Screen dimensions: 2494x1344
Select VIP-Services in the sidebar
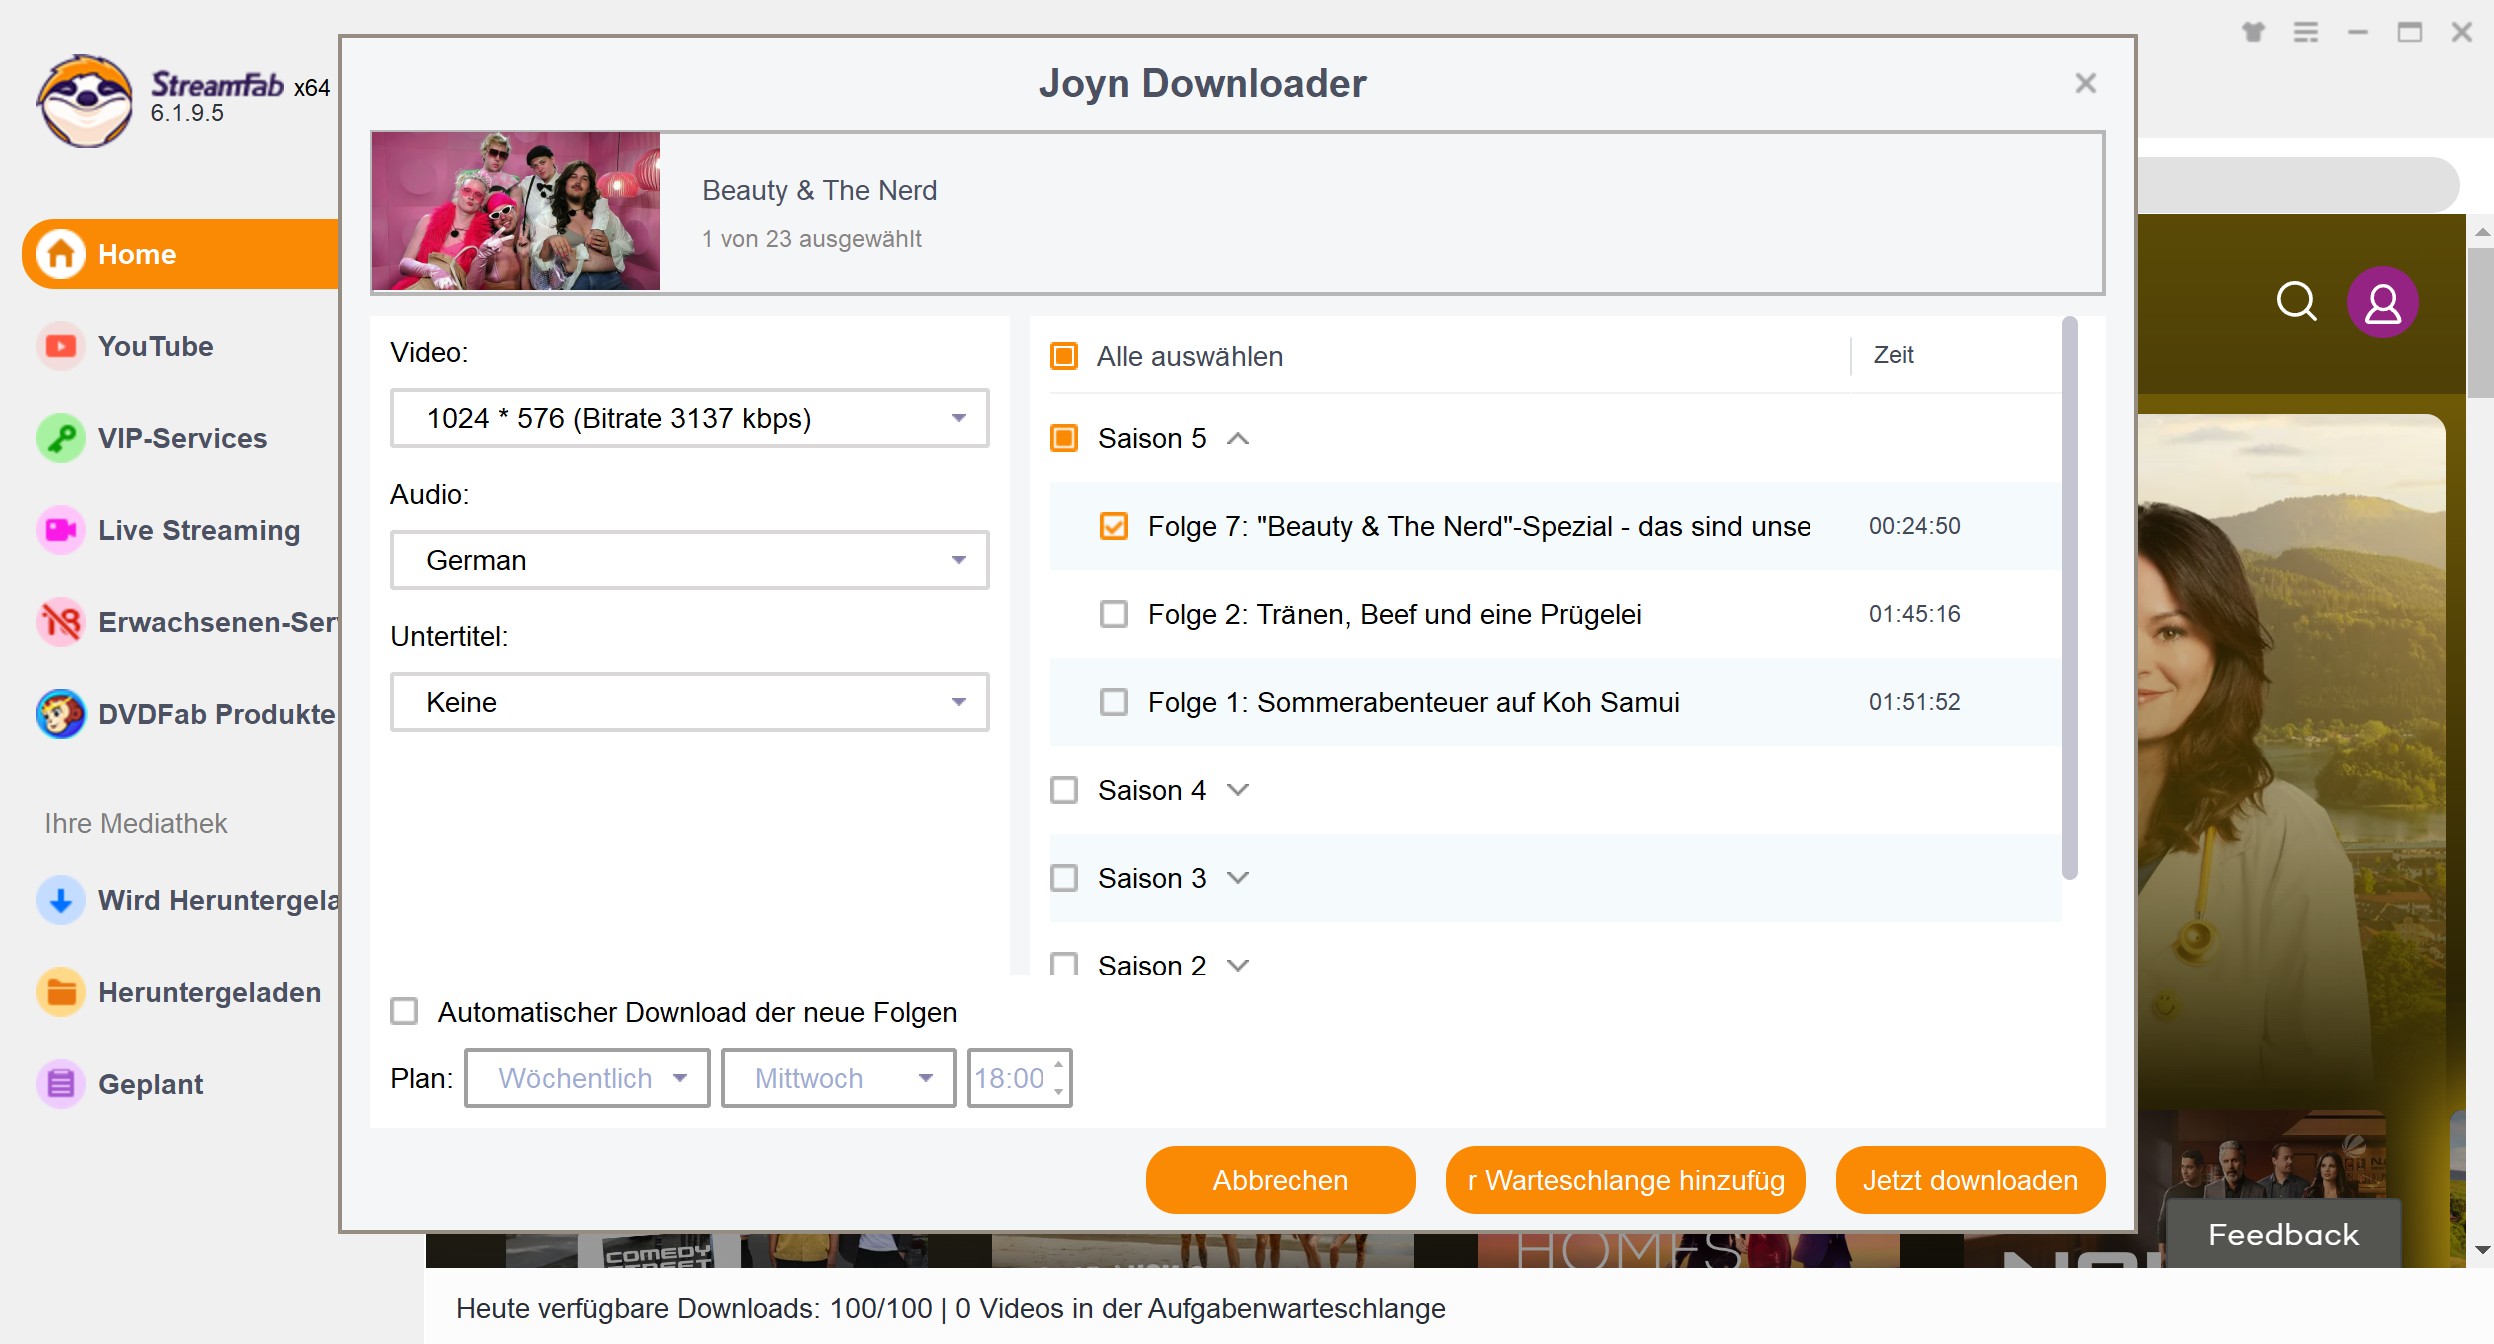coord(182,438)
